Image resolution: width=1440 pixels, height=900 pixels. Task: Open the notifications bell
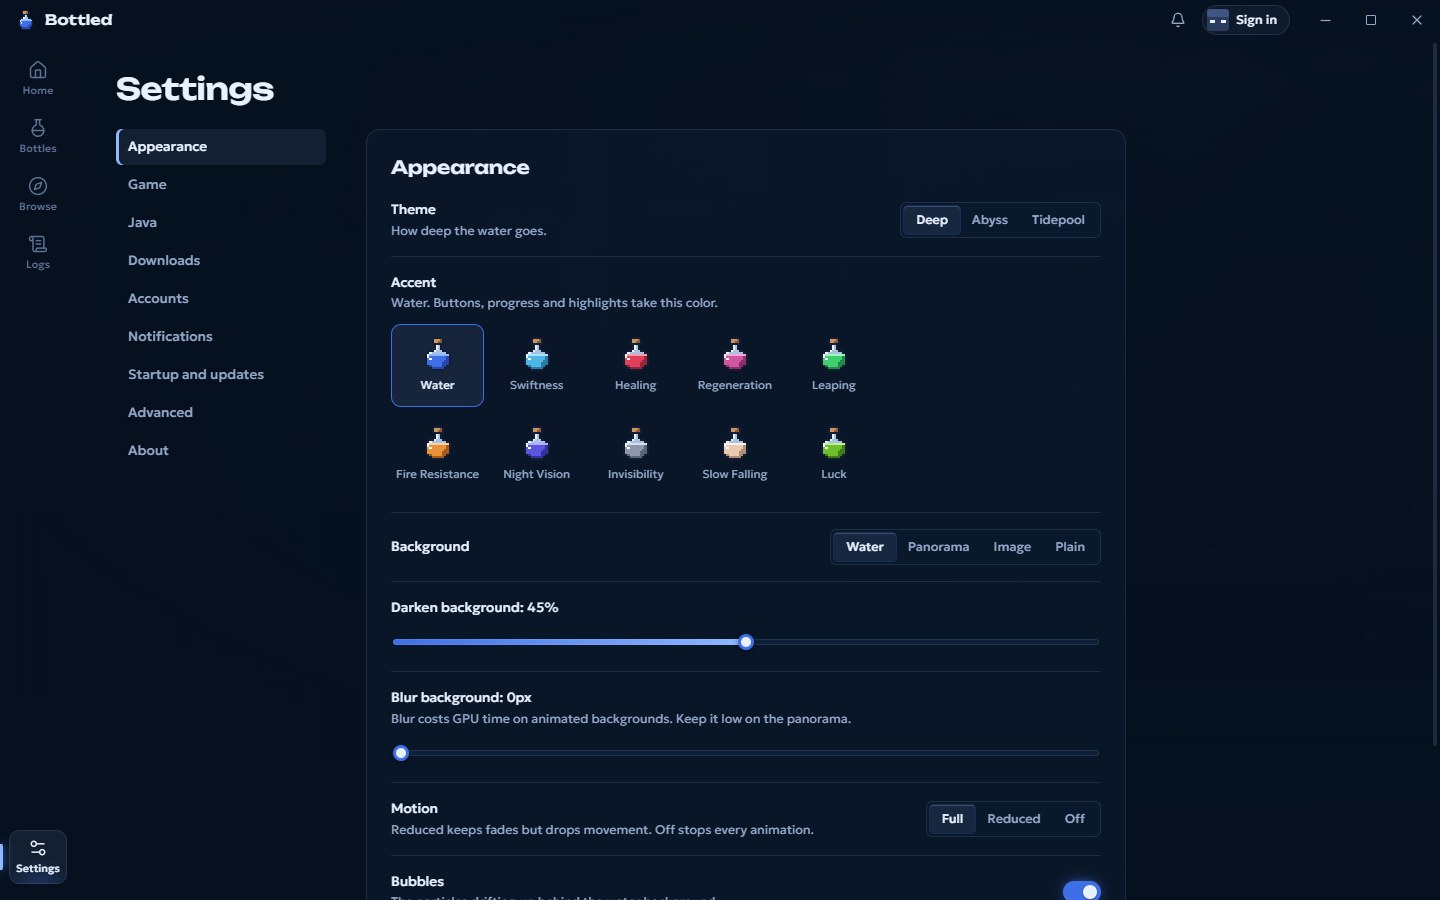1178,20
